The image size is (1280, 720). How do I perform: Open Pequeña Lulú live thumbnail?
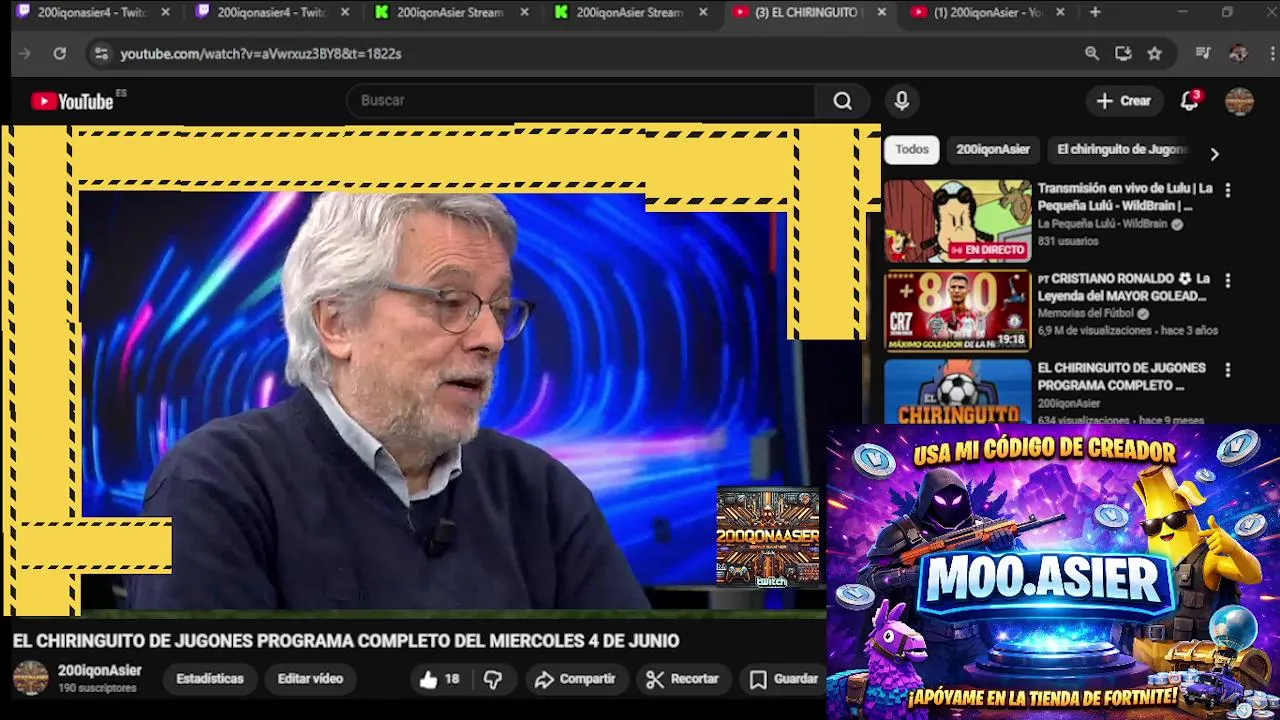coord(957,221)
